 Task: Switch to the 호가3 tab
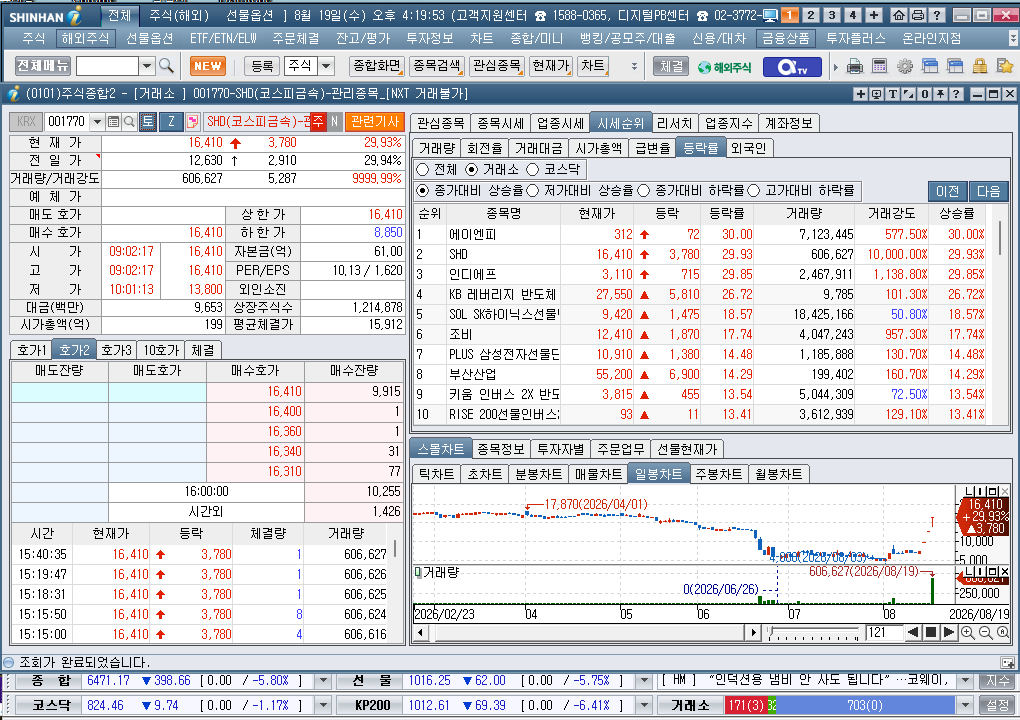click(x=116, y=350)
